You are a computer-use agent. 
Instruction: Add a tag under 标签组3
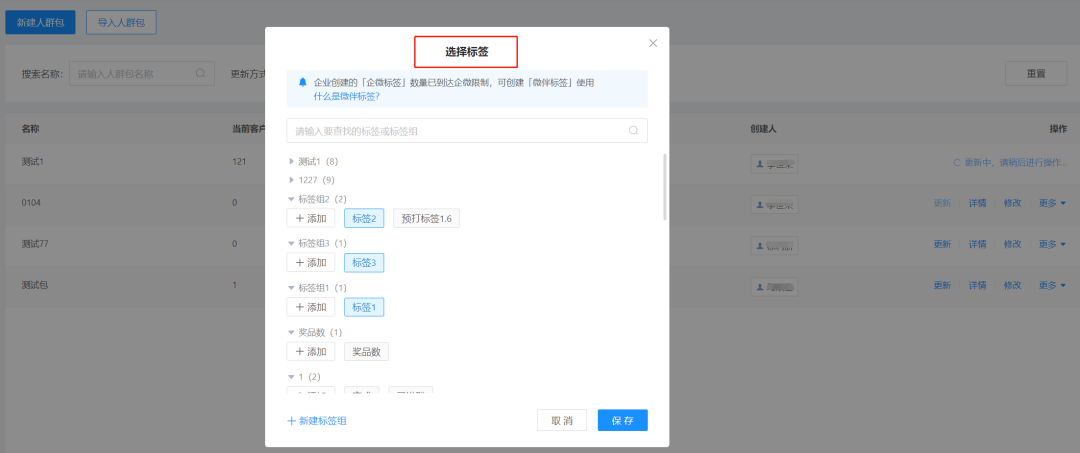(311, 262)
